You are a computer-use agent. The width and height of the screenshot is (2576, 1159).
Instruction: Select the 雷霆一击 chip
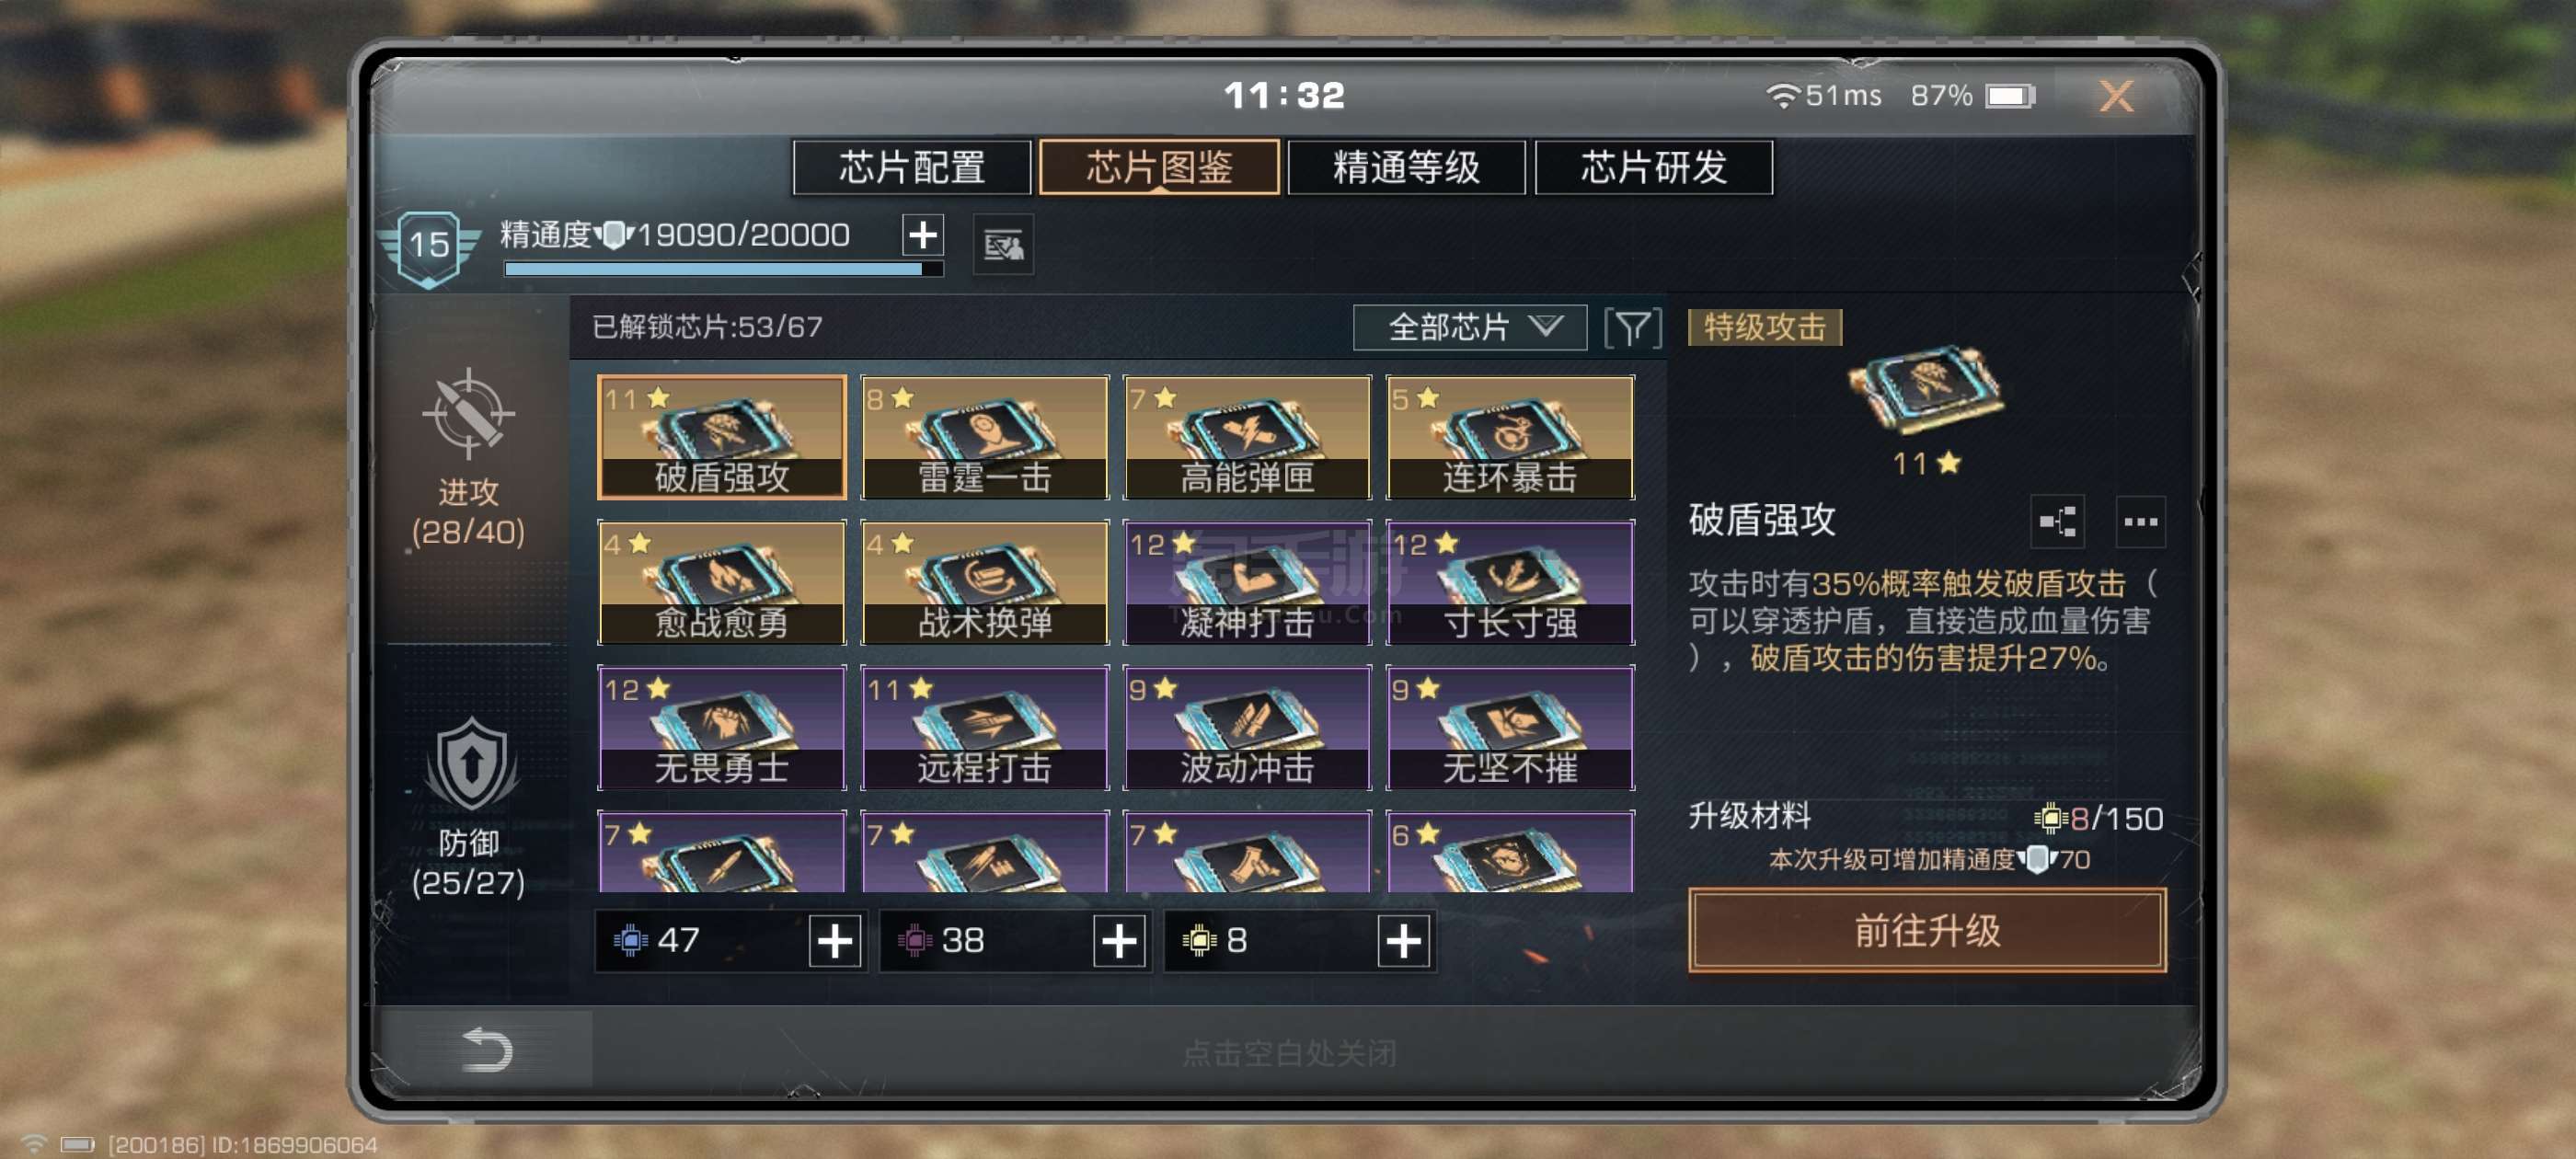click(984, 437)
